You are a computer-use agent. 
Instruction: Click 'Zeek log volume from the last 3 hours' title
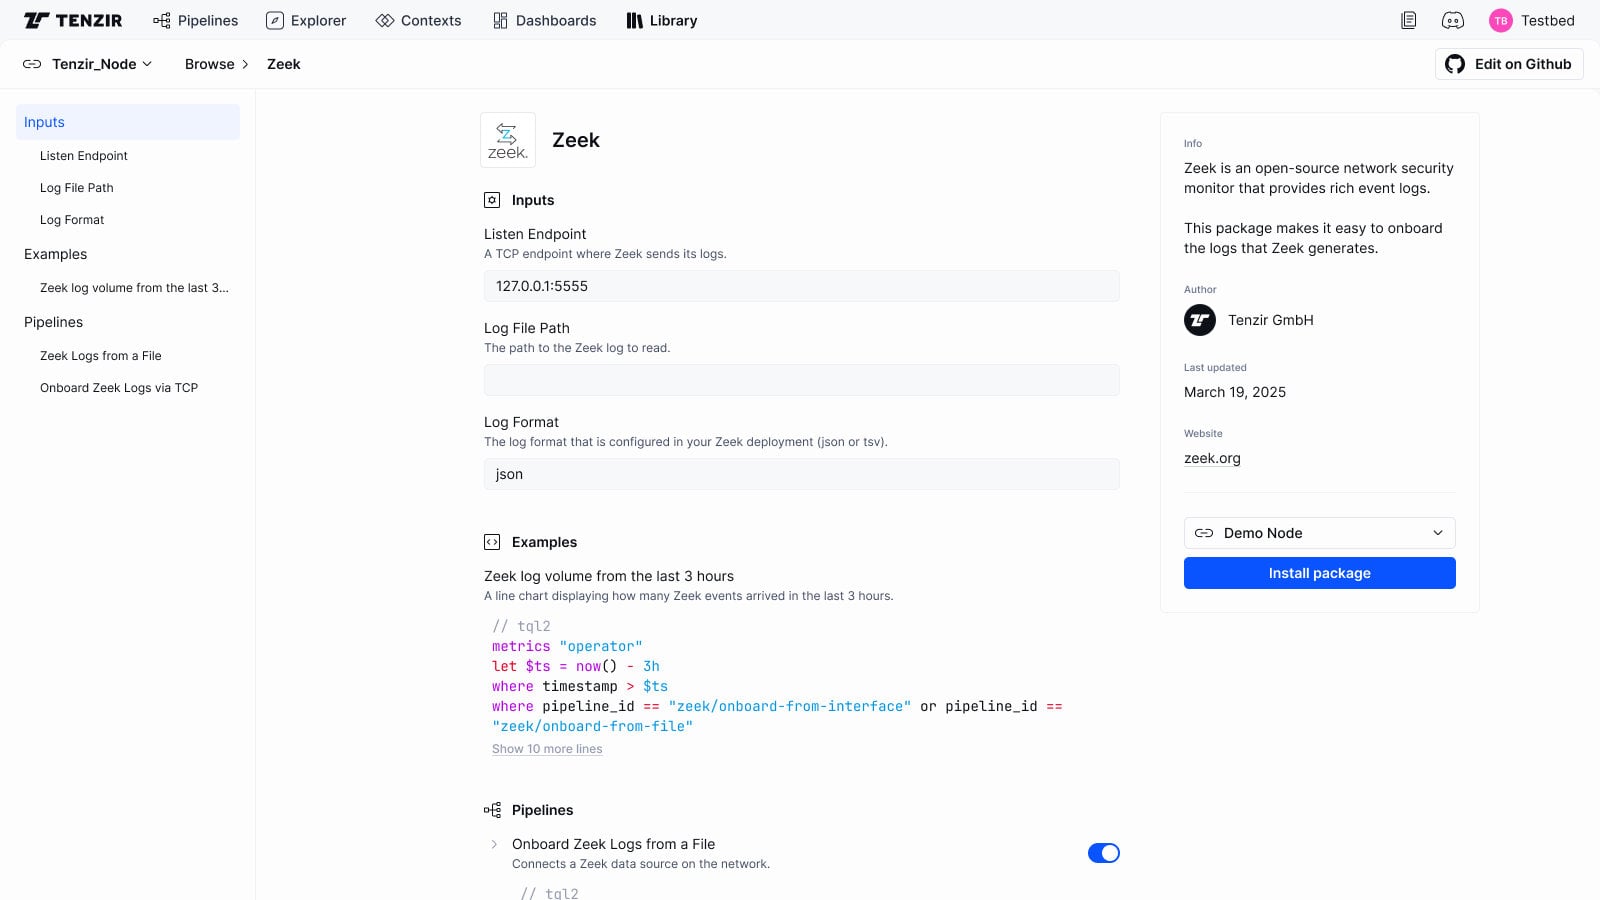click(609, 576)
